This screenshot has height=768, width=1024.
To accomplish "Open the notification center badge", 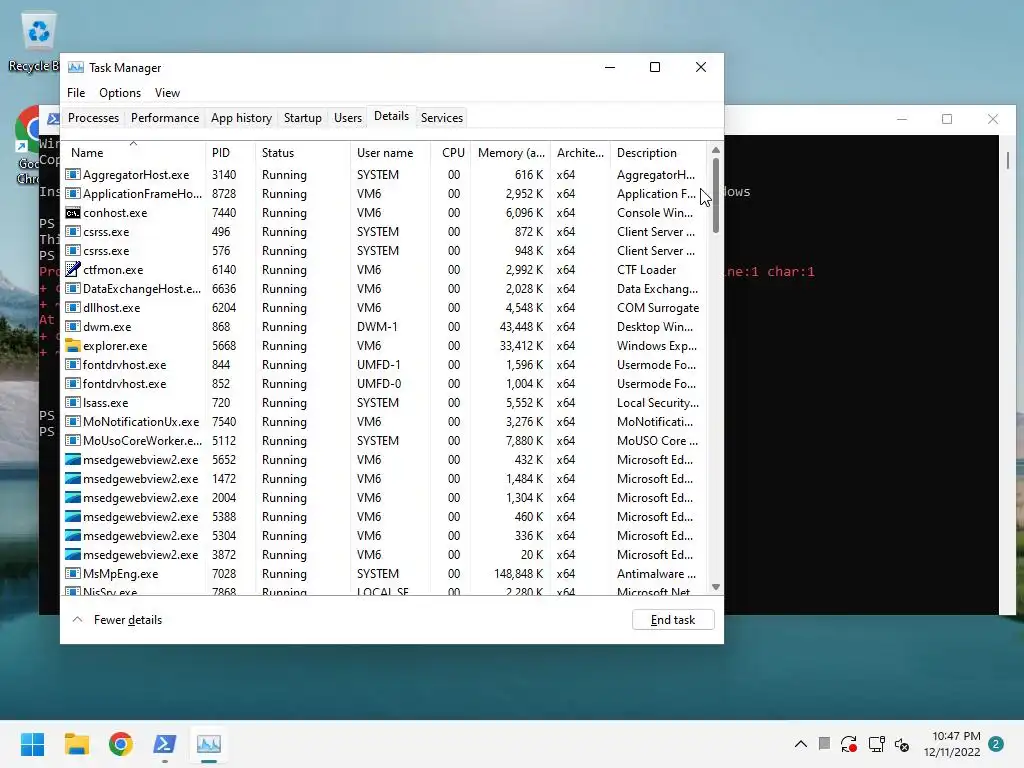I will click(996, 744).
